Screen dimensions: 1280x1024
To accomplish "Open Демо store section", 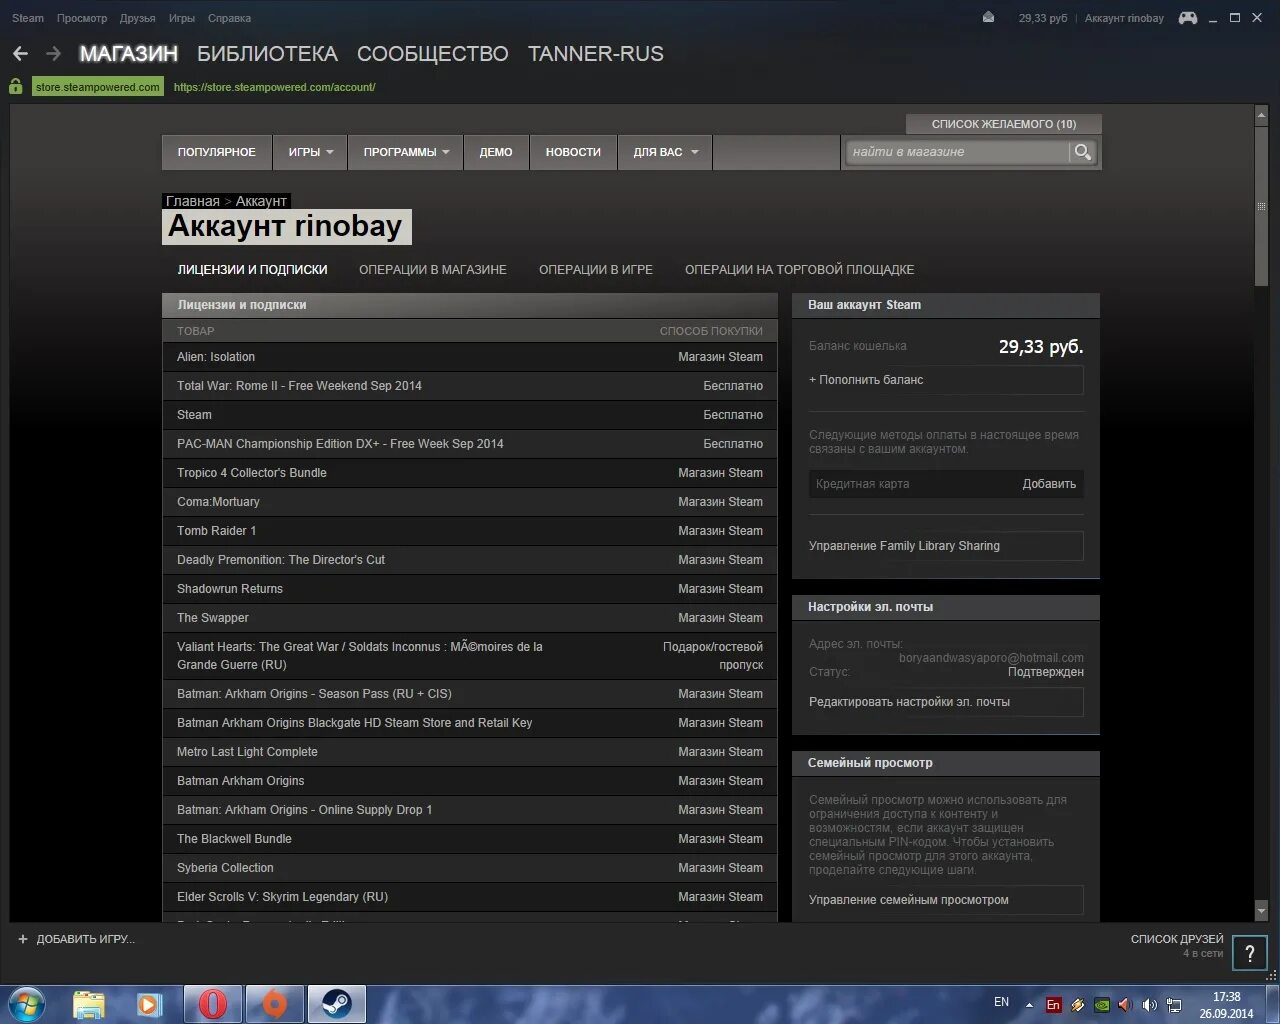I will 496,152.
